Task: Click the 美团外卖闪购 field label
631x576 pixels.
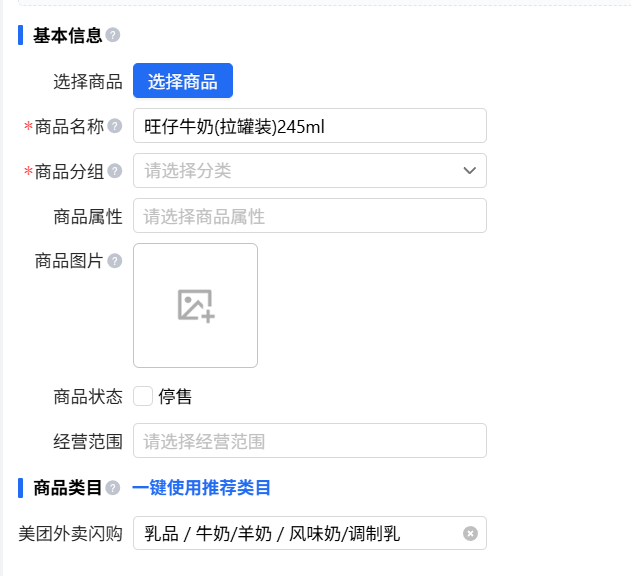Action: point(70,533)
